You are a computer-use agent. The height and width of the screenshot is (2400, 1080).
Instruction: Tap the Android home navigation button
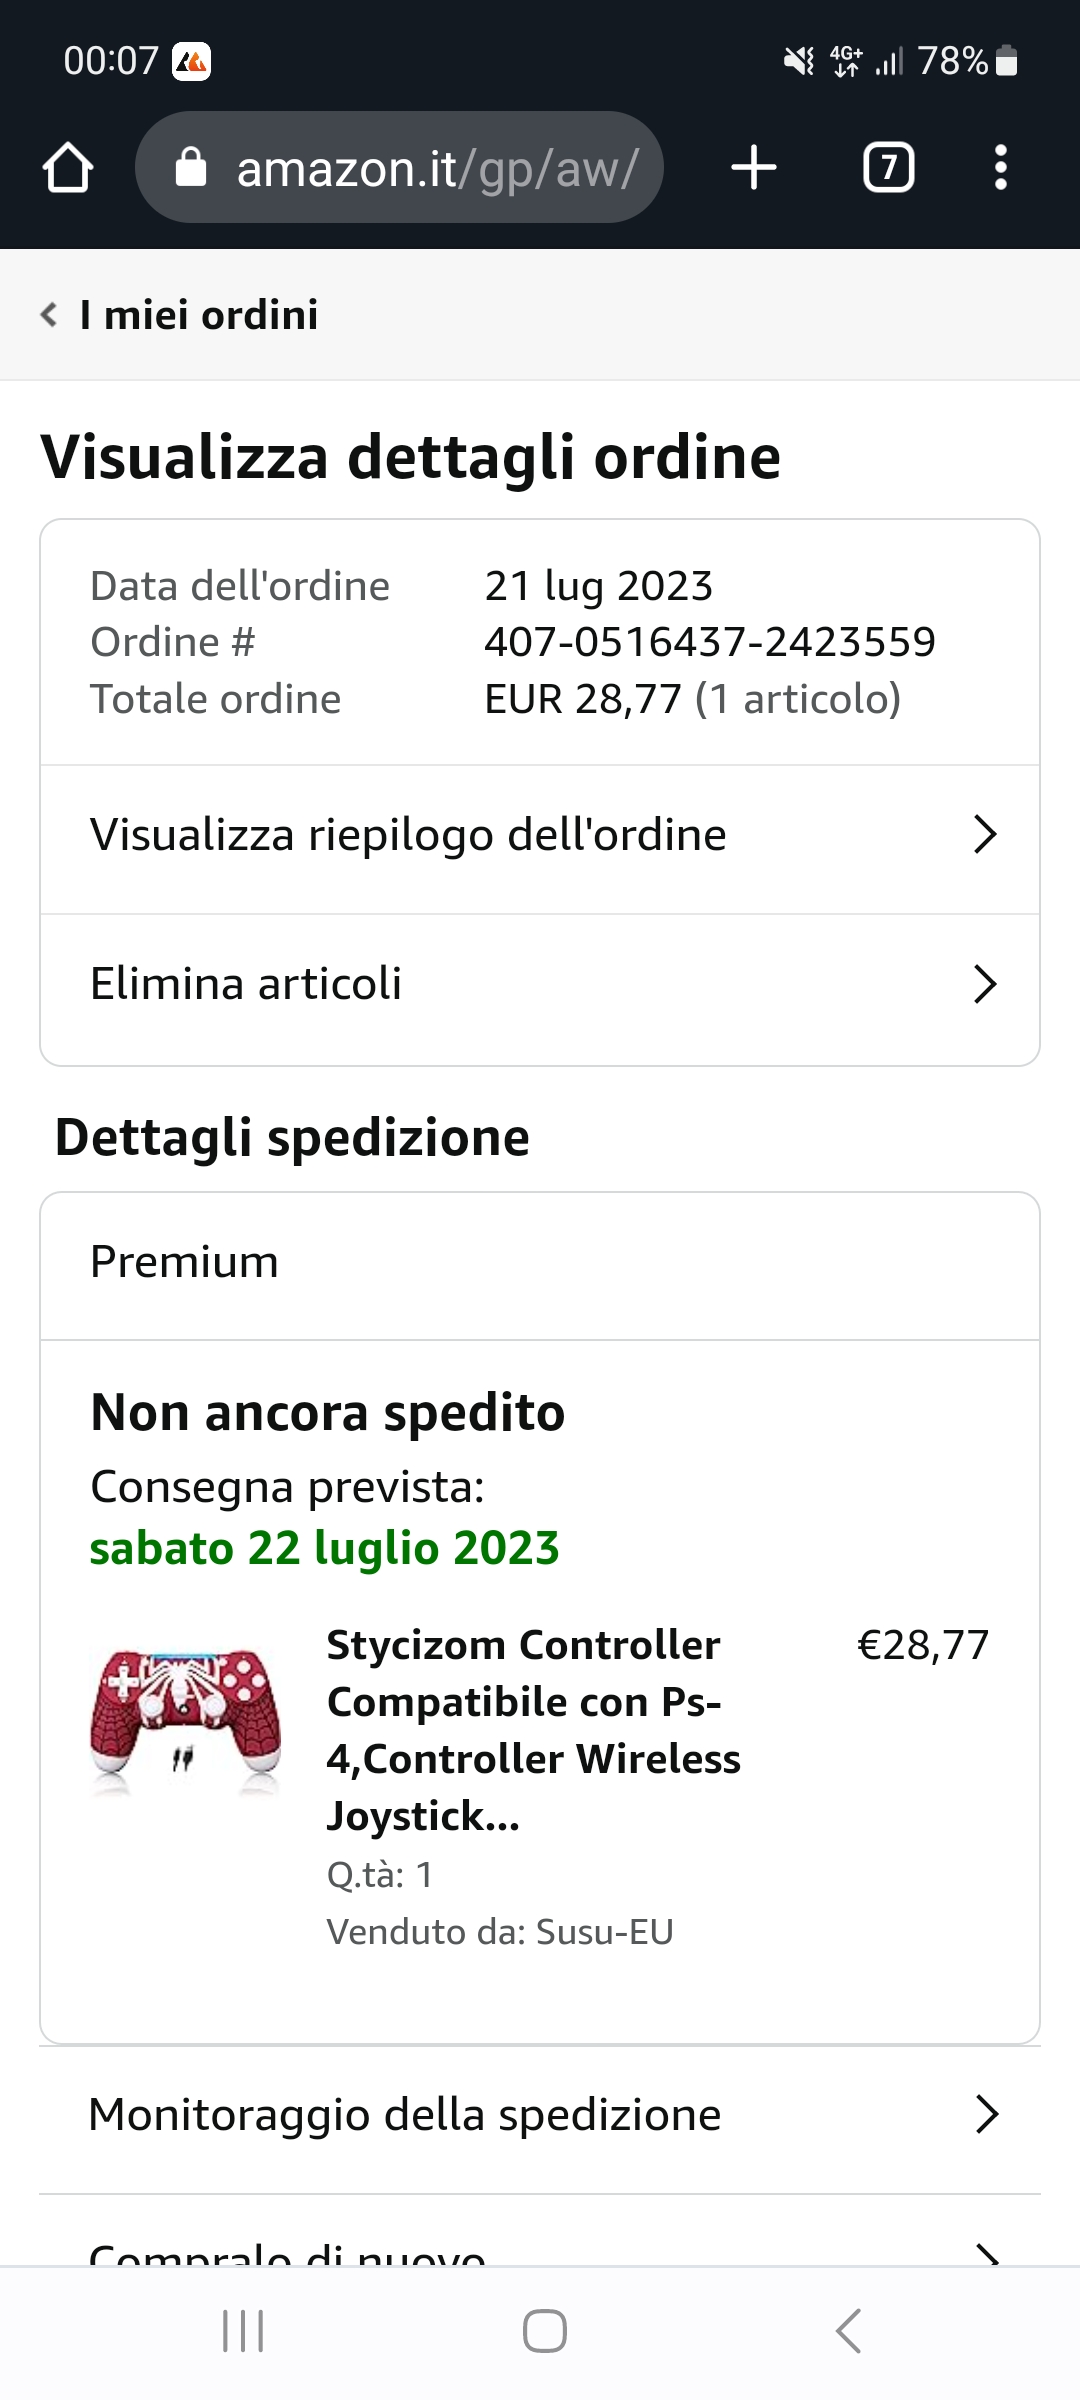coord(545,2331)
